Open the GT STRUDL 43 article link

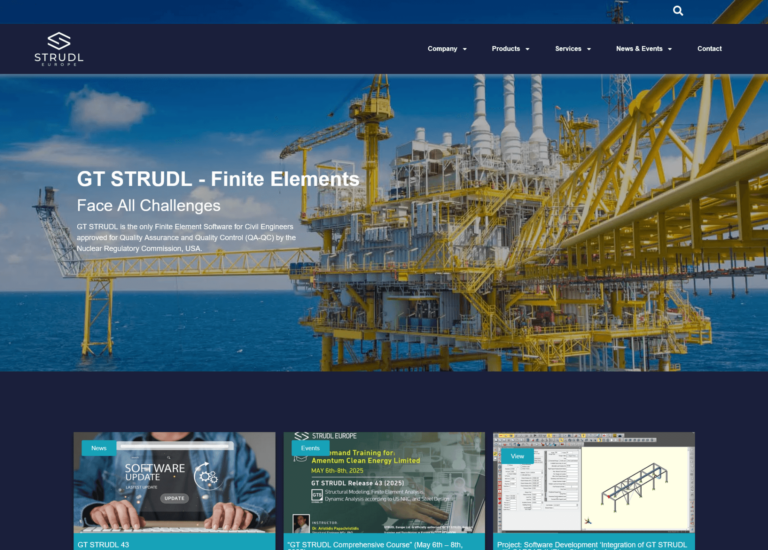tap(104, 544)
